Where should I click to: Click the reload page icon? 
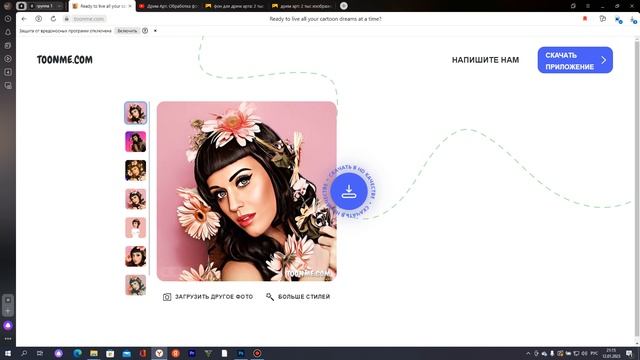click(x=53, y=19)
